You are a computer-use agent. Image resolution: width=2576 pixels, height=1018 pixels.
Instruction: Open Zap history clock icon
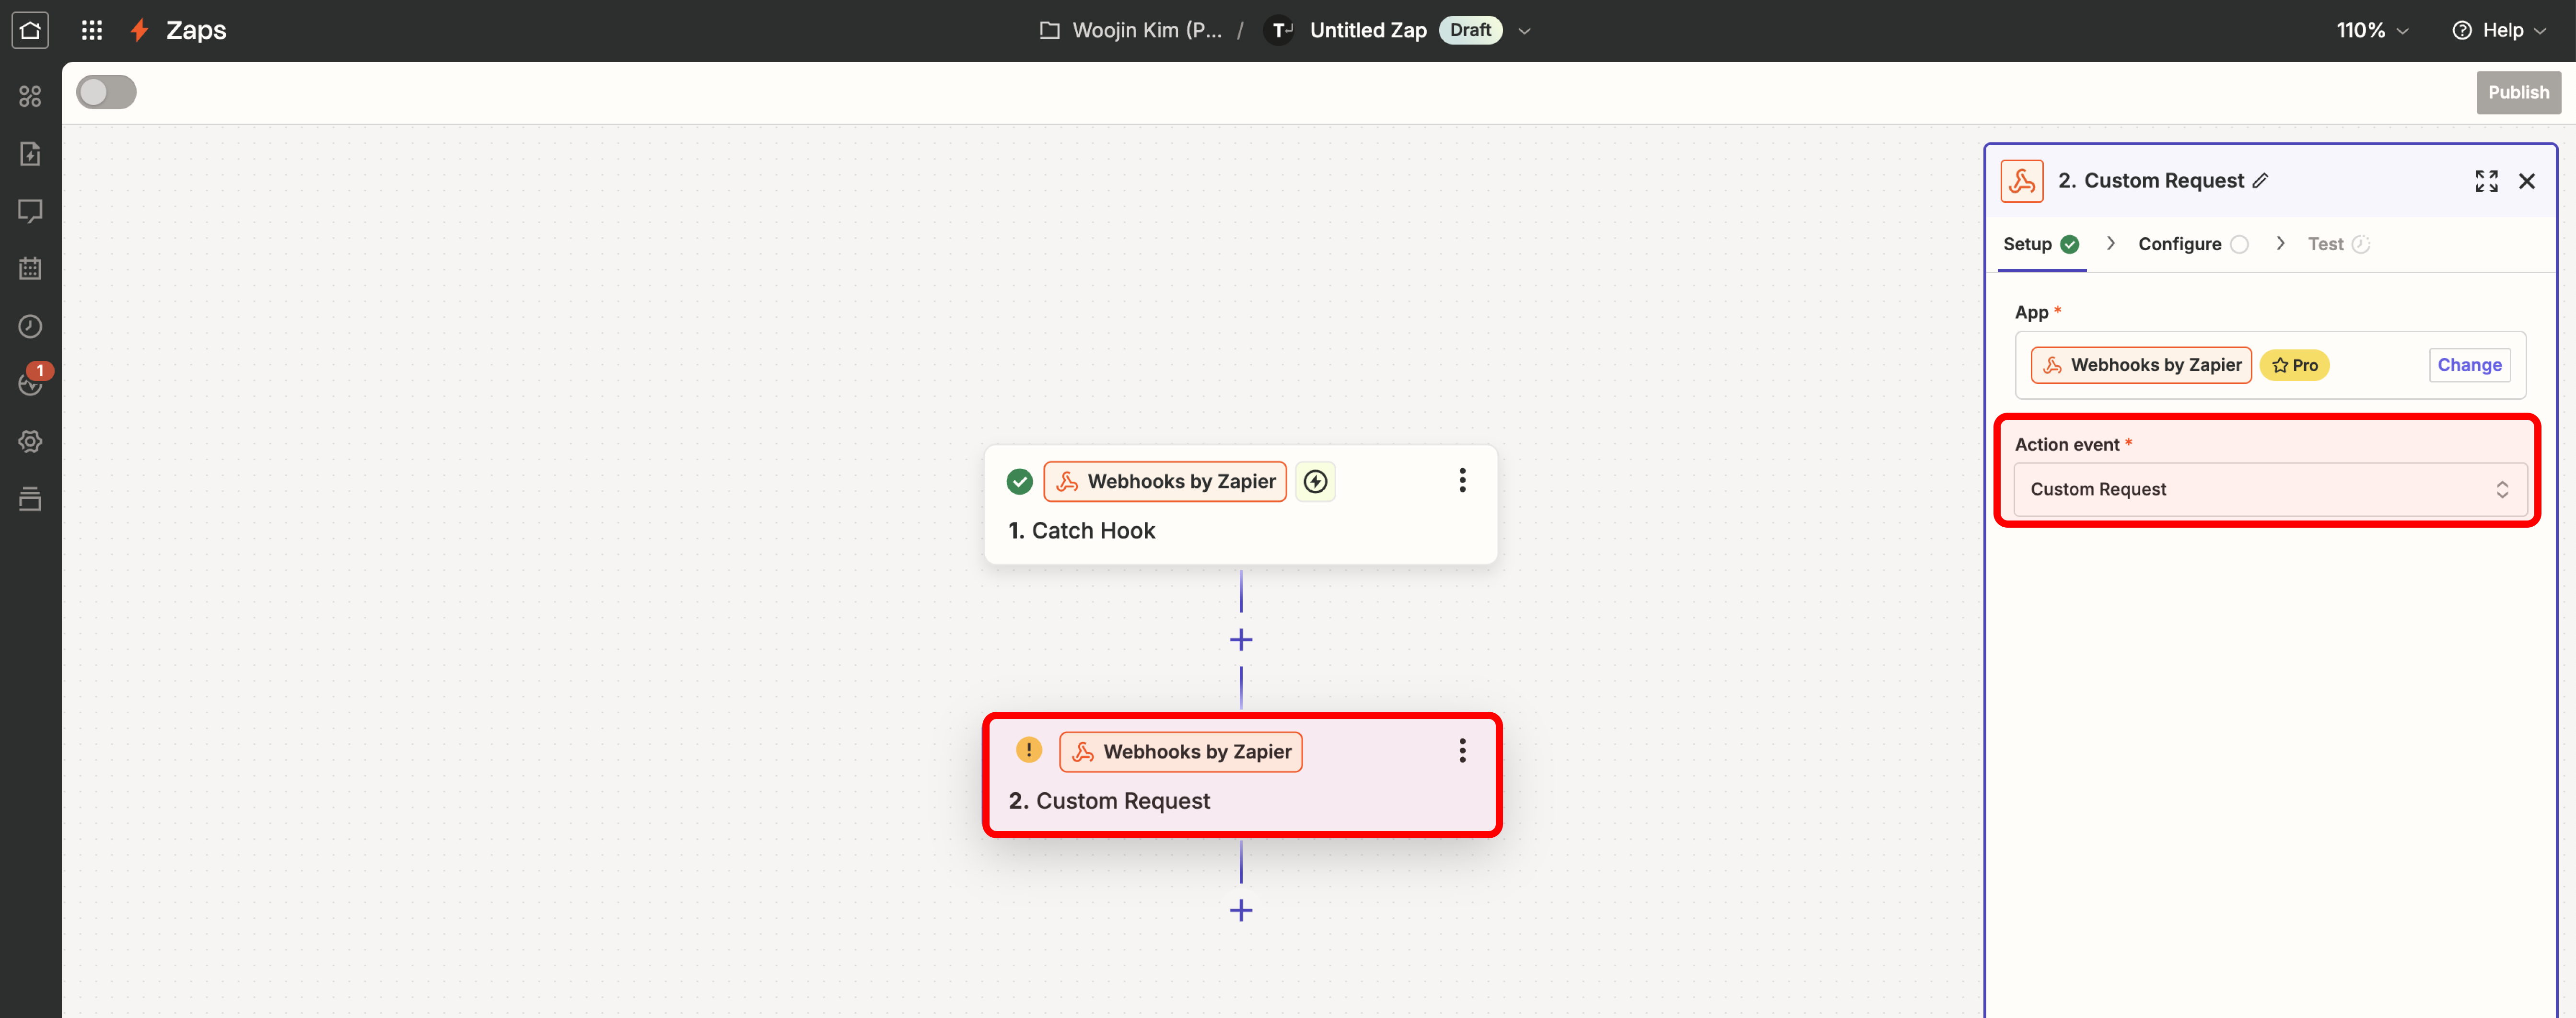pos(30,326)
